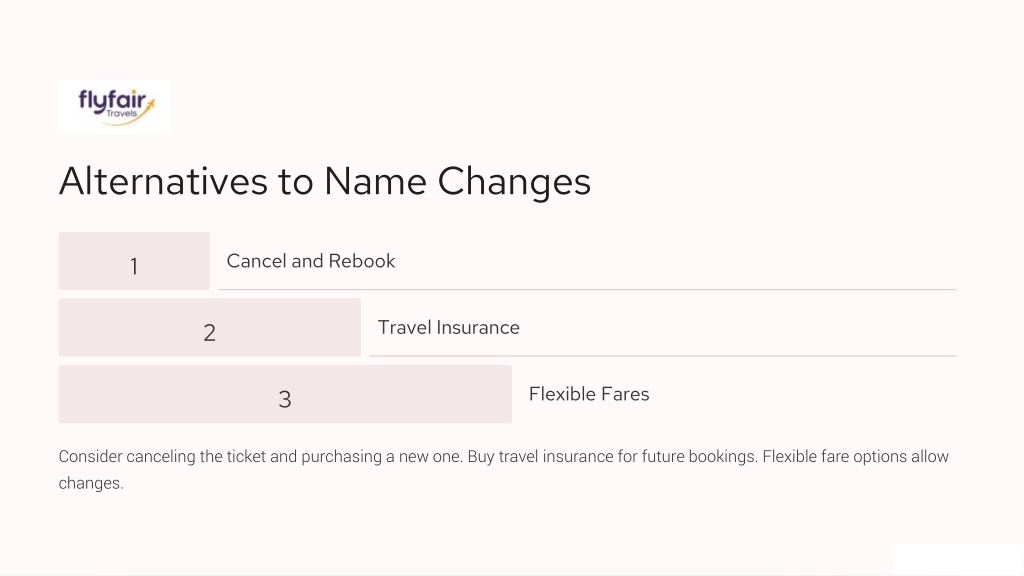Click the white rectangle in the bottom corner
1024x576 pixels.
pyautogui.click(x=958, y=559)
